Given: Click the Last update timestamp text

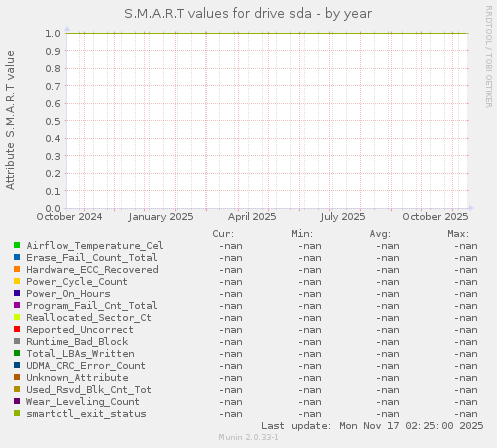Looking at the screenshot, I should (x=372, y=426).
